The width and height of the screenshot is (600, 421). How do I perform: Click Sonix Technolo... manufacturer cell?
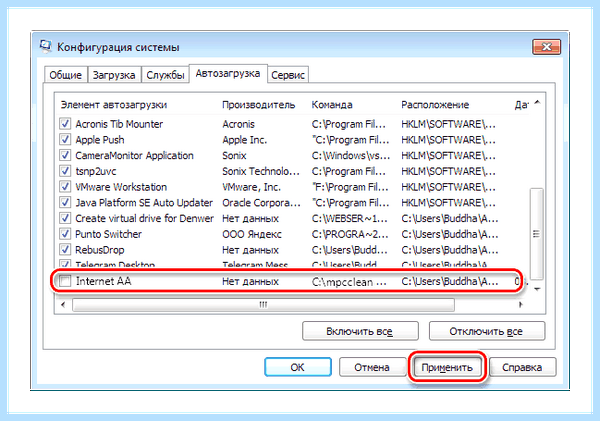coord(261,171)
